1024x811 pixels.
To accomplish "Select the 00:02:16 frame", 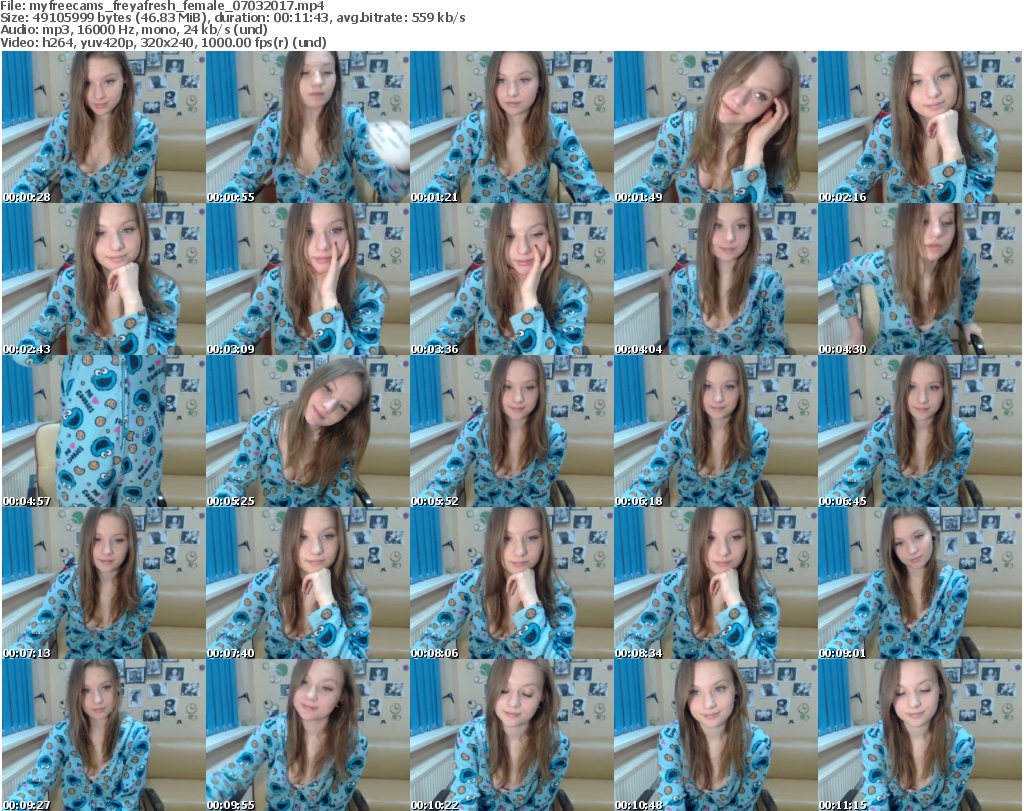I will [920, 127].
